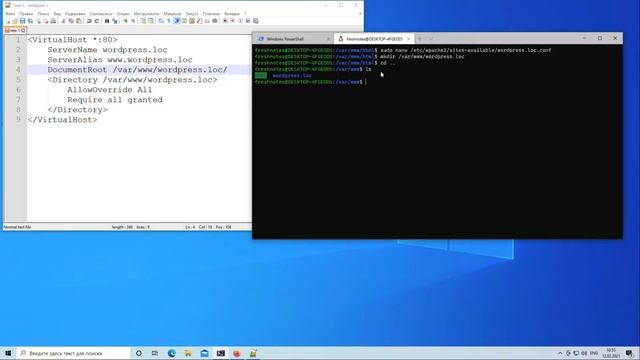Image resolution: width=640 pixels, height=360 pixels.
Task: Toggle synchronized horizontal scrolling icon
Action: (x=151, y=21)
